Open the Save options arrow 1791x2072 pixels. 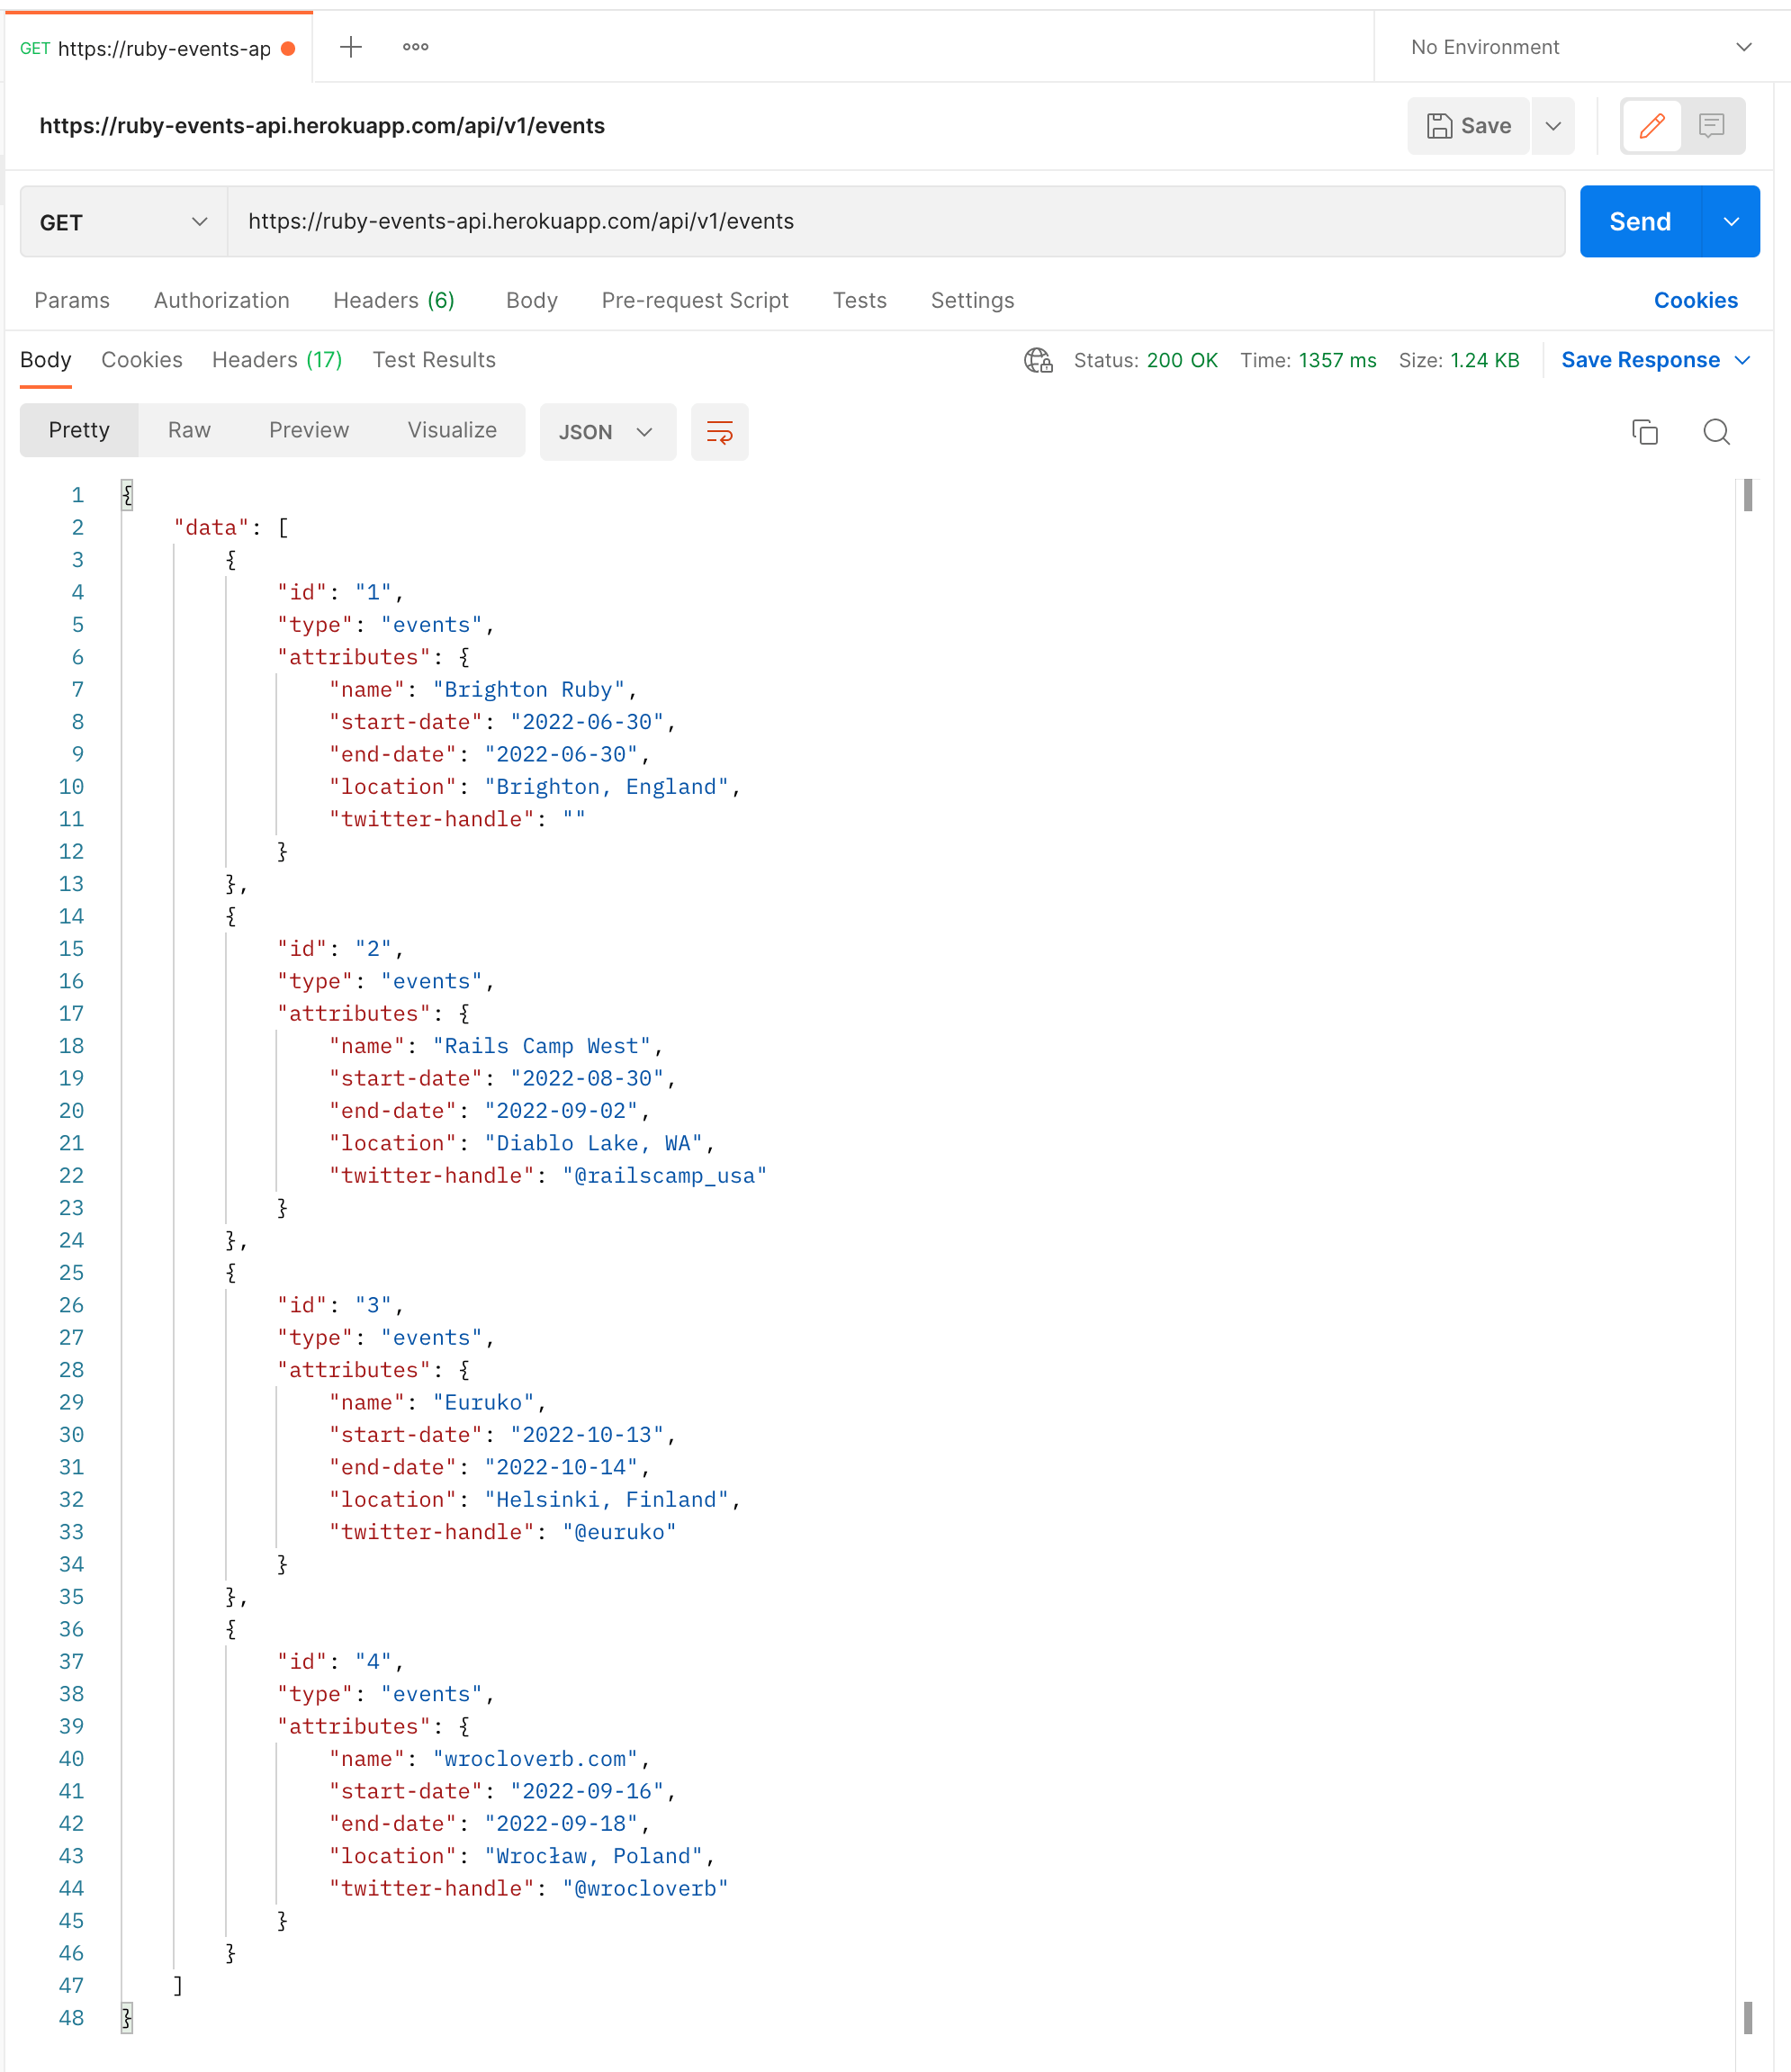point(1553,126)
